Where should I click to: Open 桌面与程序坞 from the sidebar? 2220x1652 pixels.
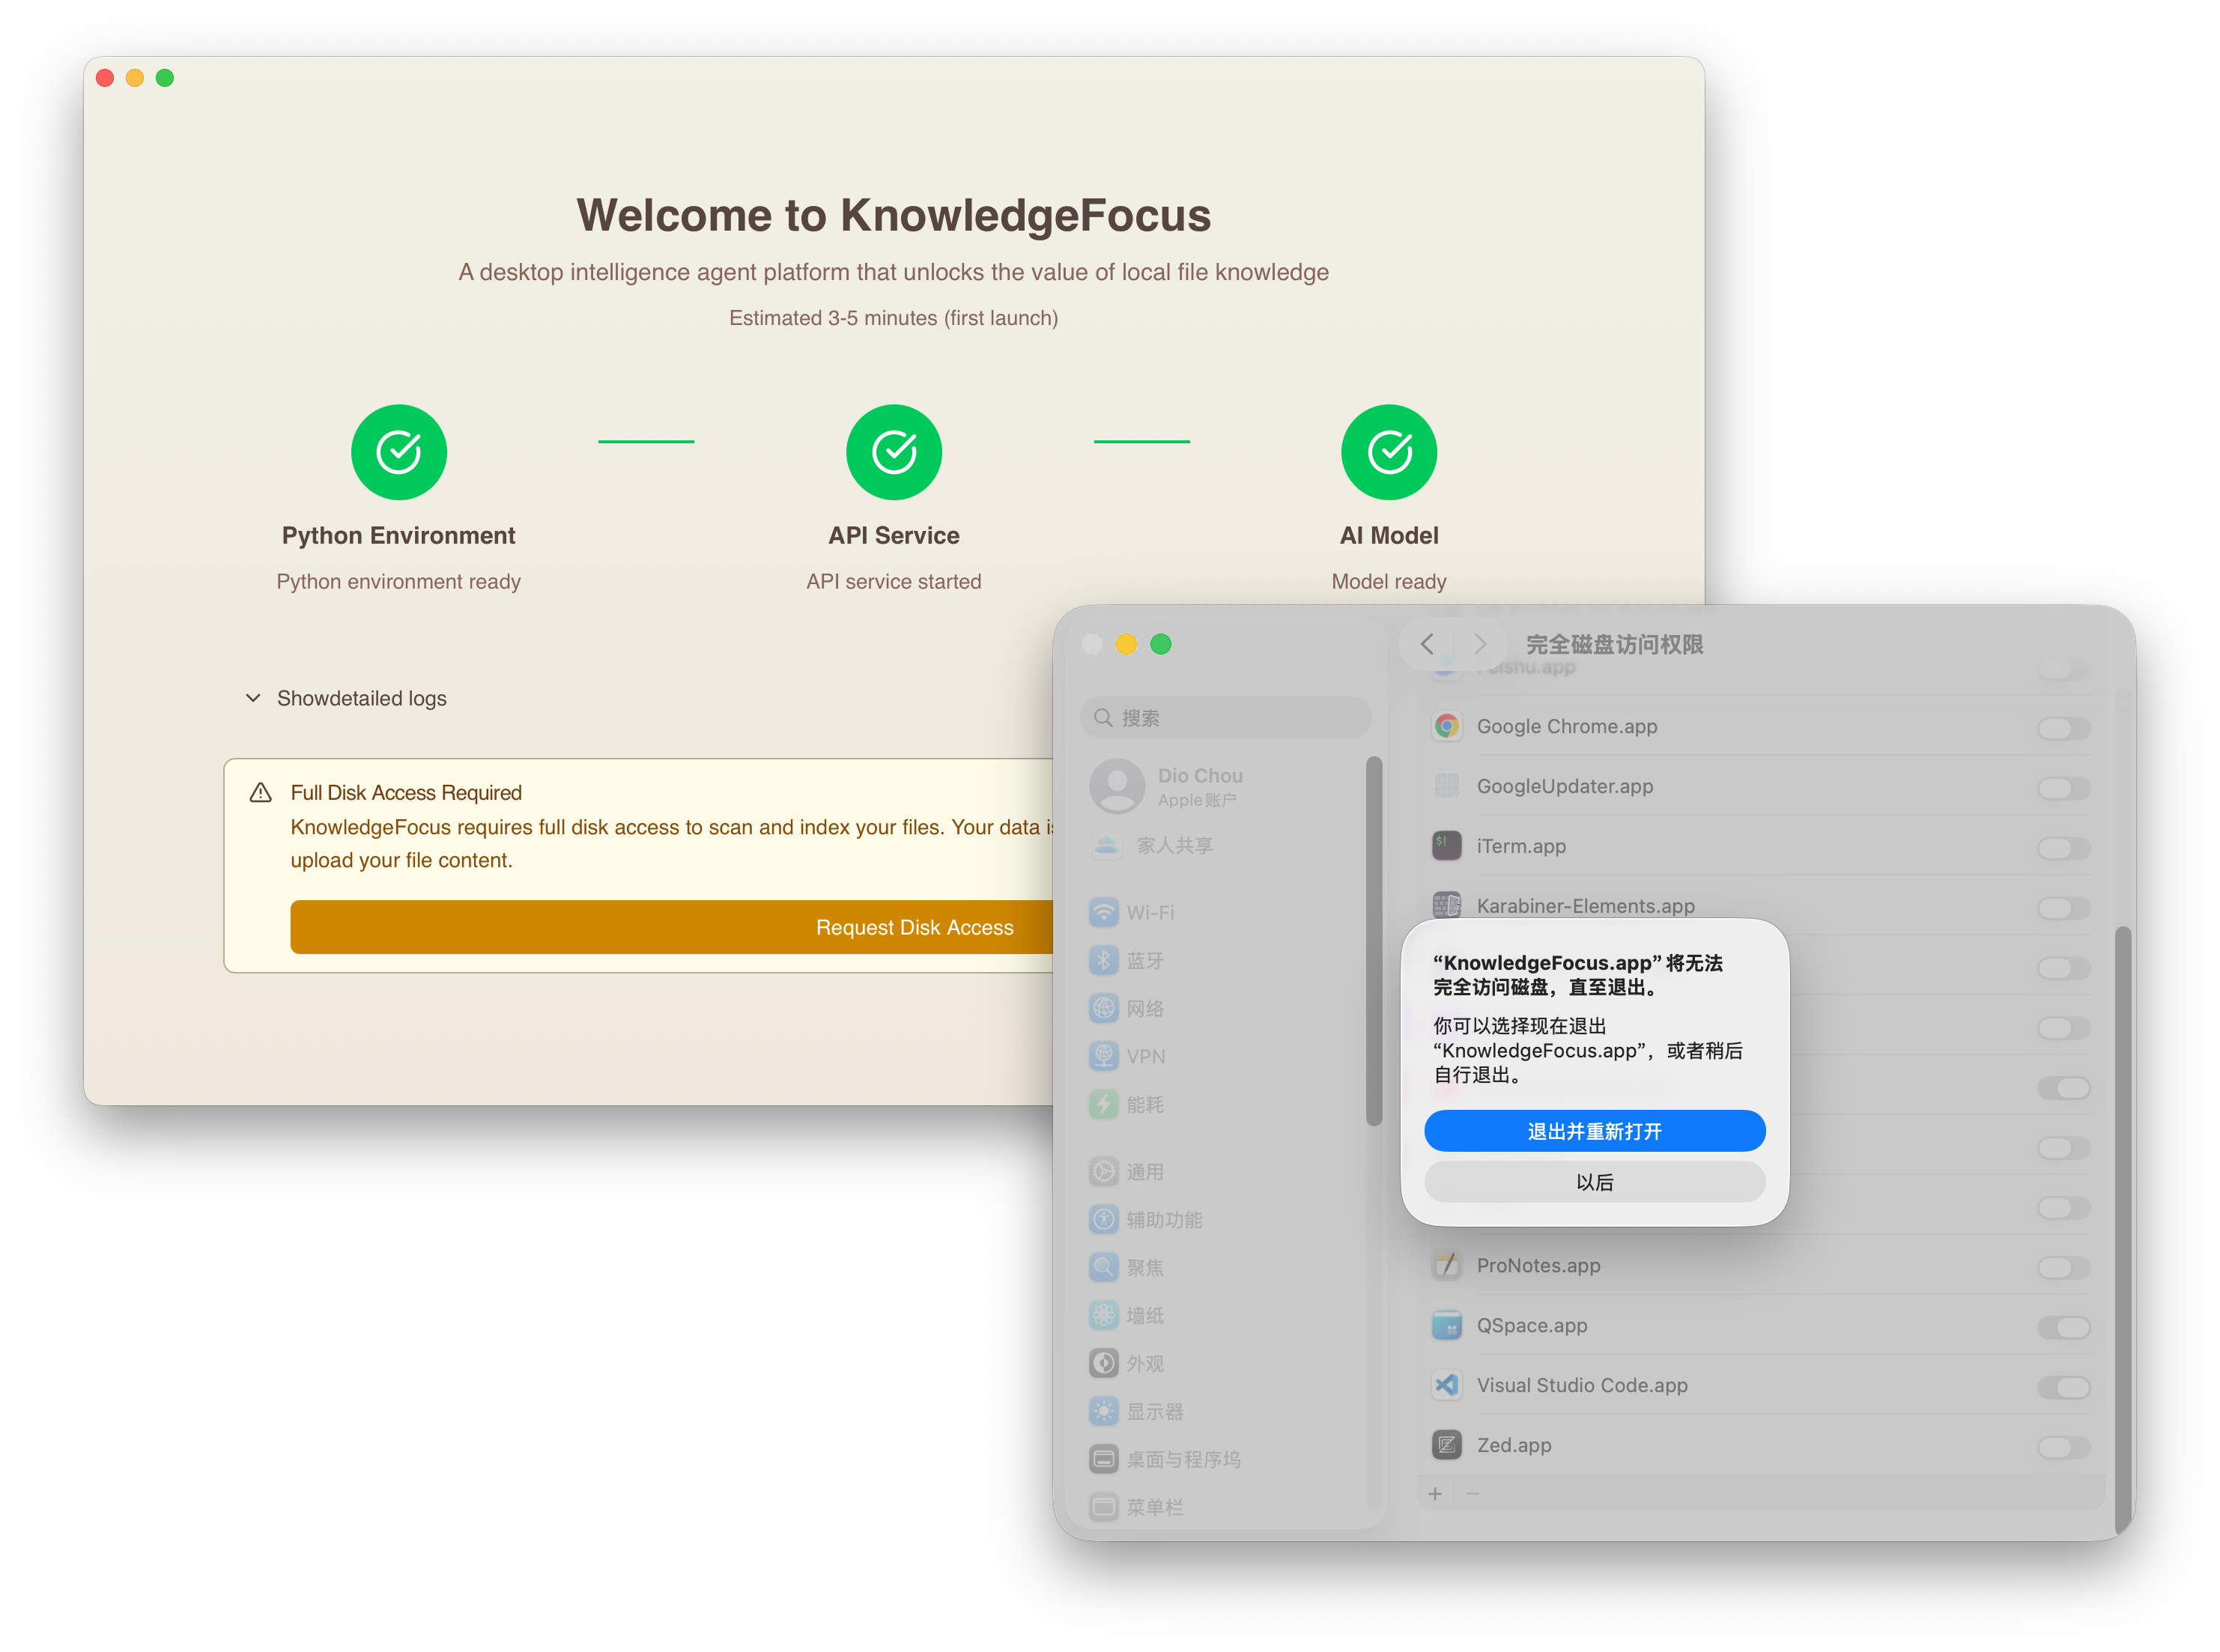pyautogui.click(x=1104, y=1459)
